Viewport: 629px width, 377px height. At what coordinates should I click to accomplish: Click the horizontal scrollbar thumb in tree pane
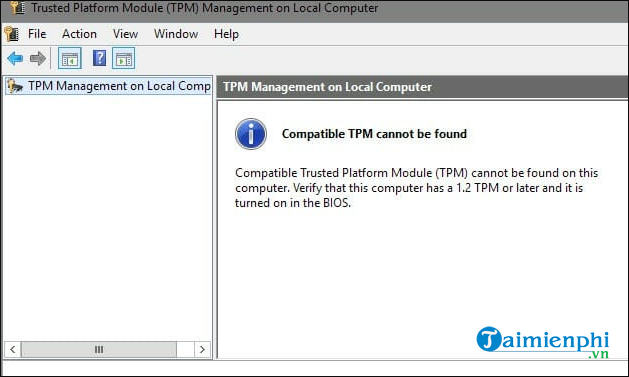[x=99, y=349]
